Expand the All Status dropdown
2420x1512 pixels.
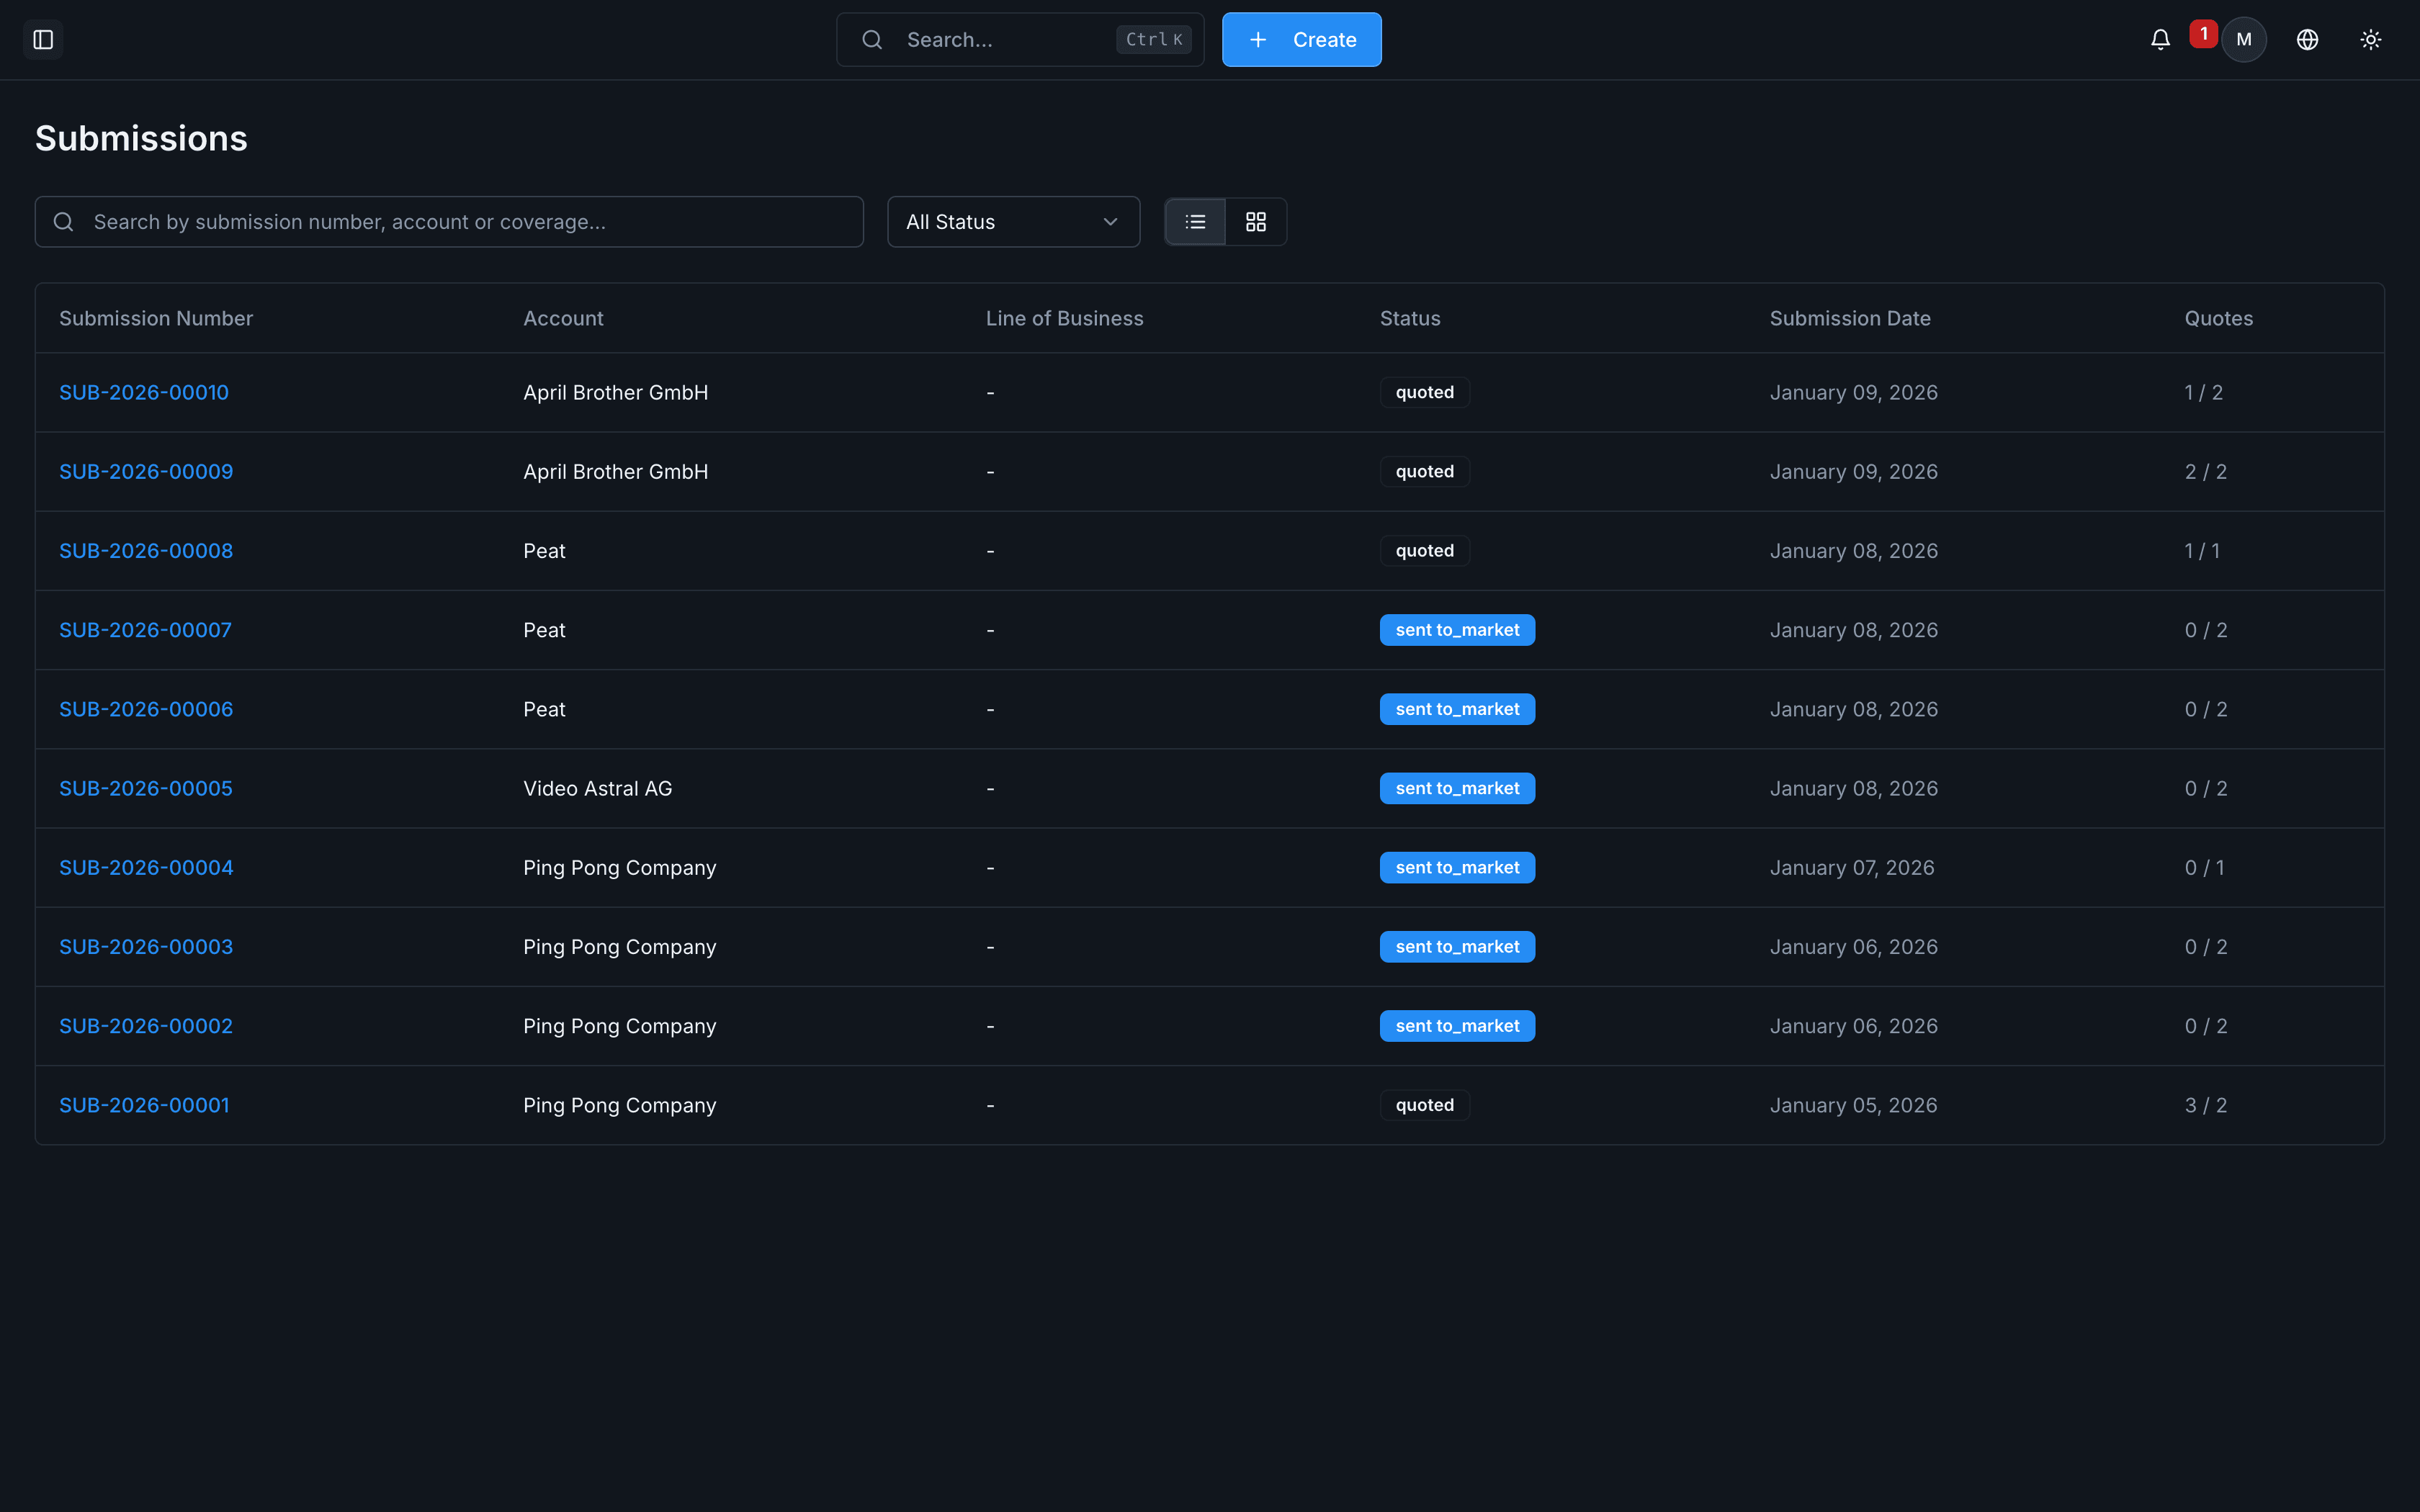click(1012, 222)
